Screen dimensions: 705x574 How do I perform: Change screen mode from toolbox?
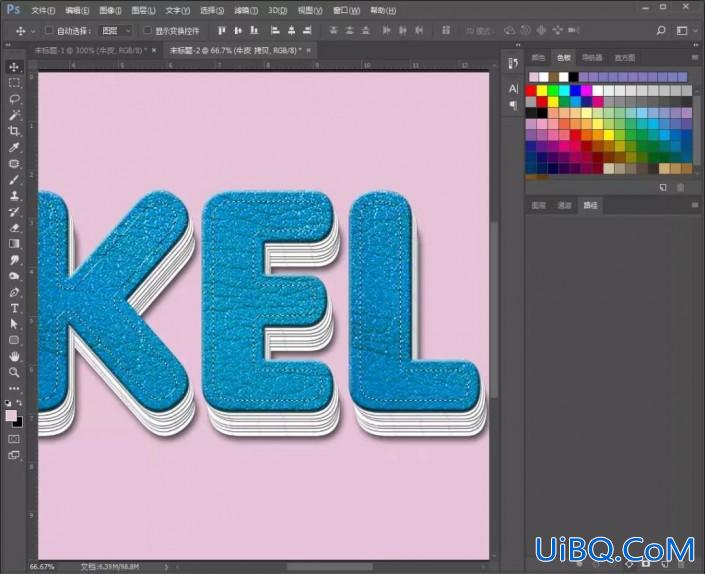pyautogui.click(x=14, y=455)
